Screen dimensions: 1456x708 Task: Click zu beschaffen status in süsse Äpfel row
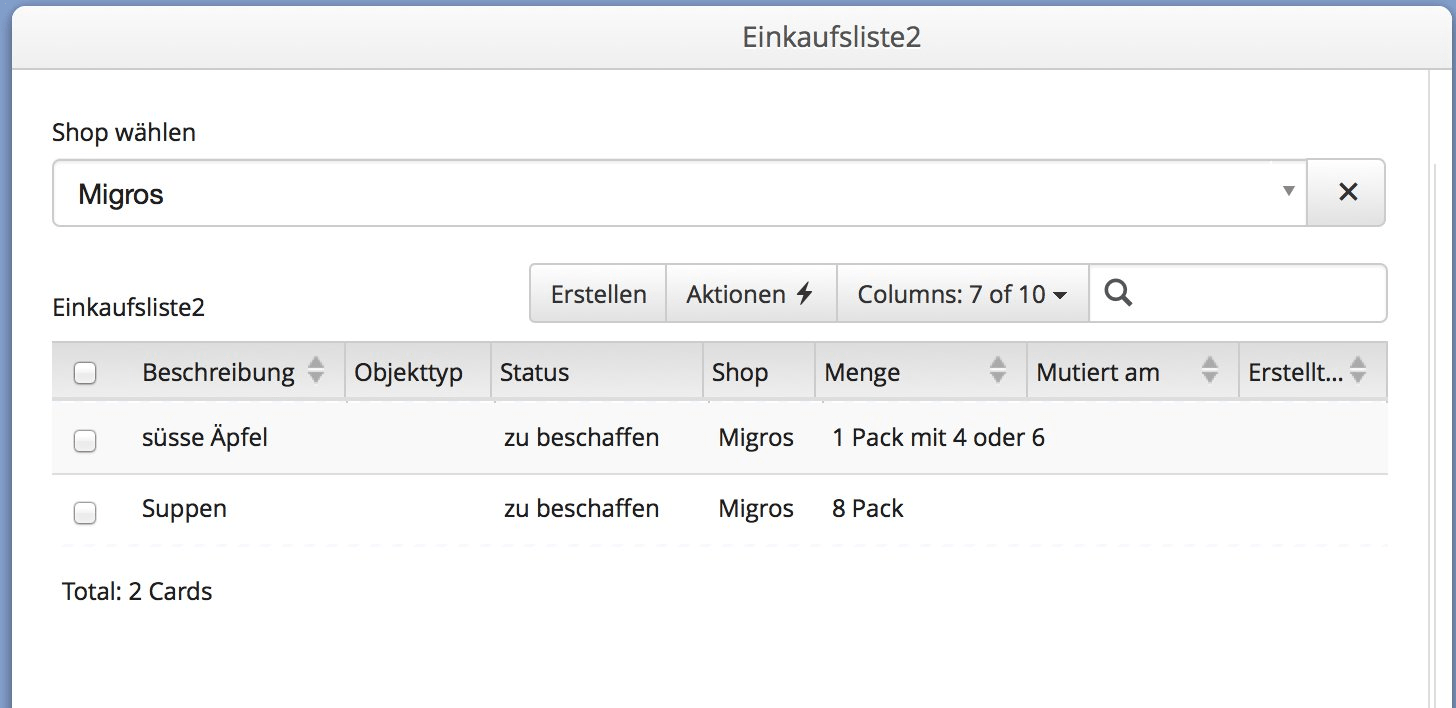click(x=581, y=437)
